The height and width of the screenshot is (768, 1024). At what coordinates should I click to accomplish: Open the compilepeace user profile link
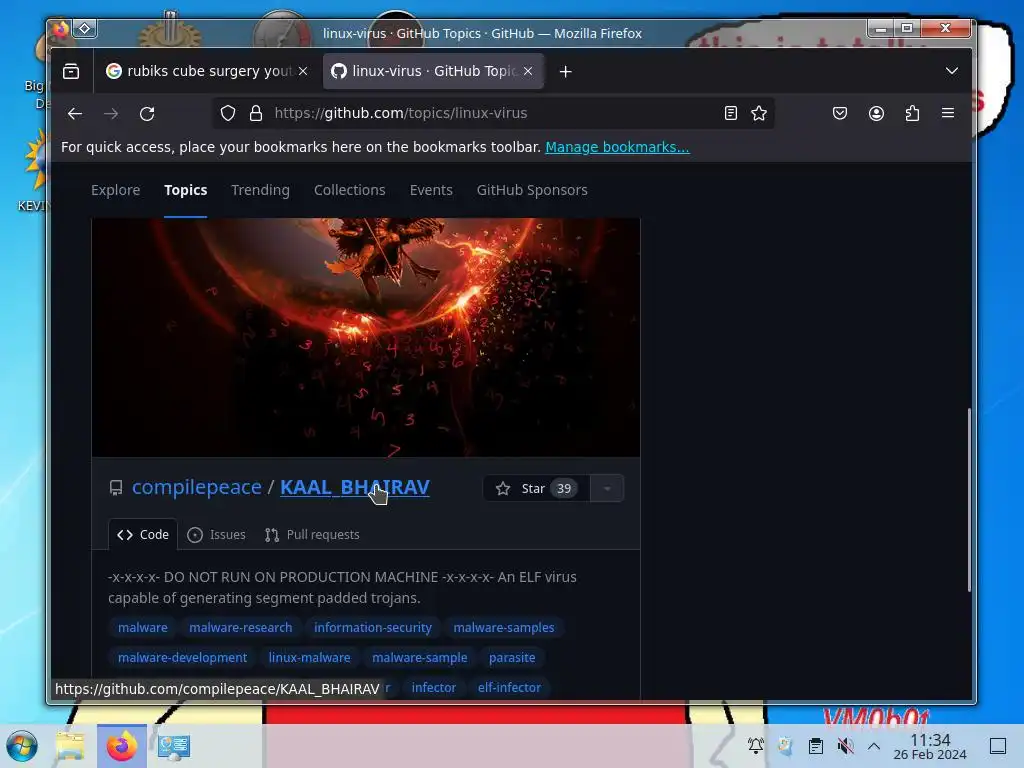(x=197, y=487)
